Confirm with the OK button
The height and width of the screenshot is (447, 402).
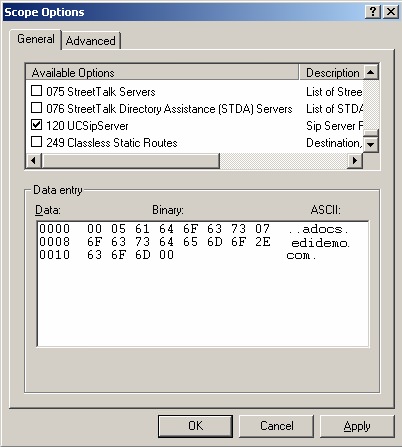tap(195, 426)
